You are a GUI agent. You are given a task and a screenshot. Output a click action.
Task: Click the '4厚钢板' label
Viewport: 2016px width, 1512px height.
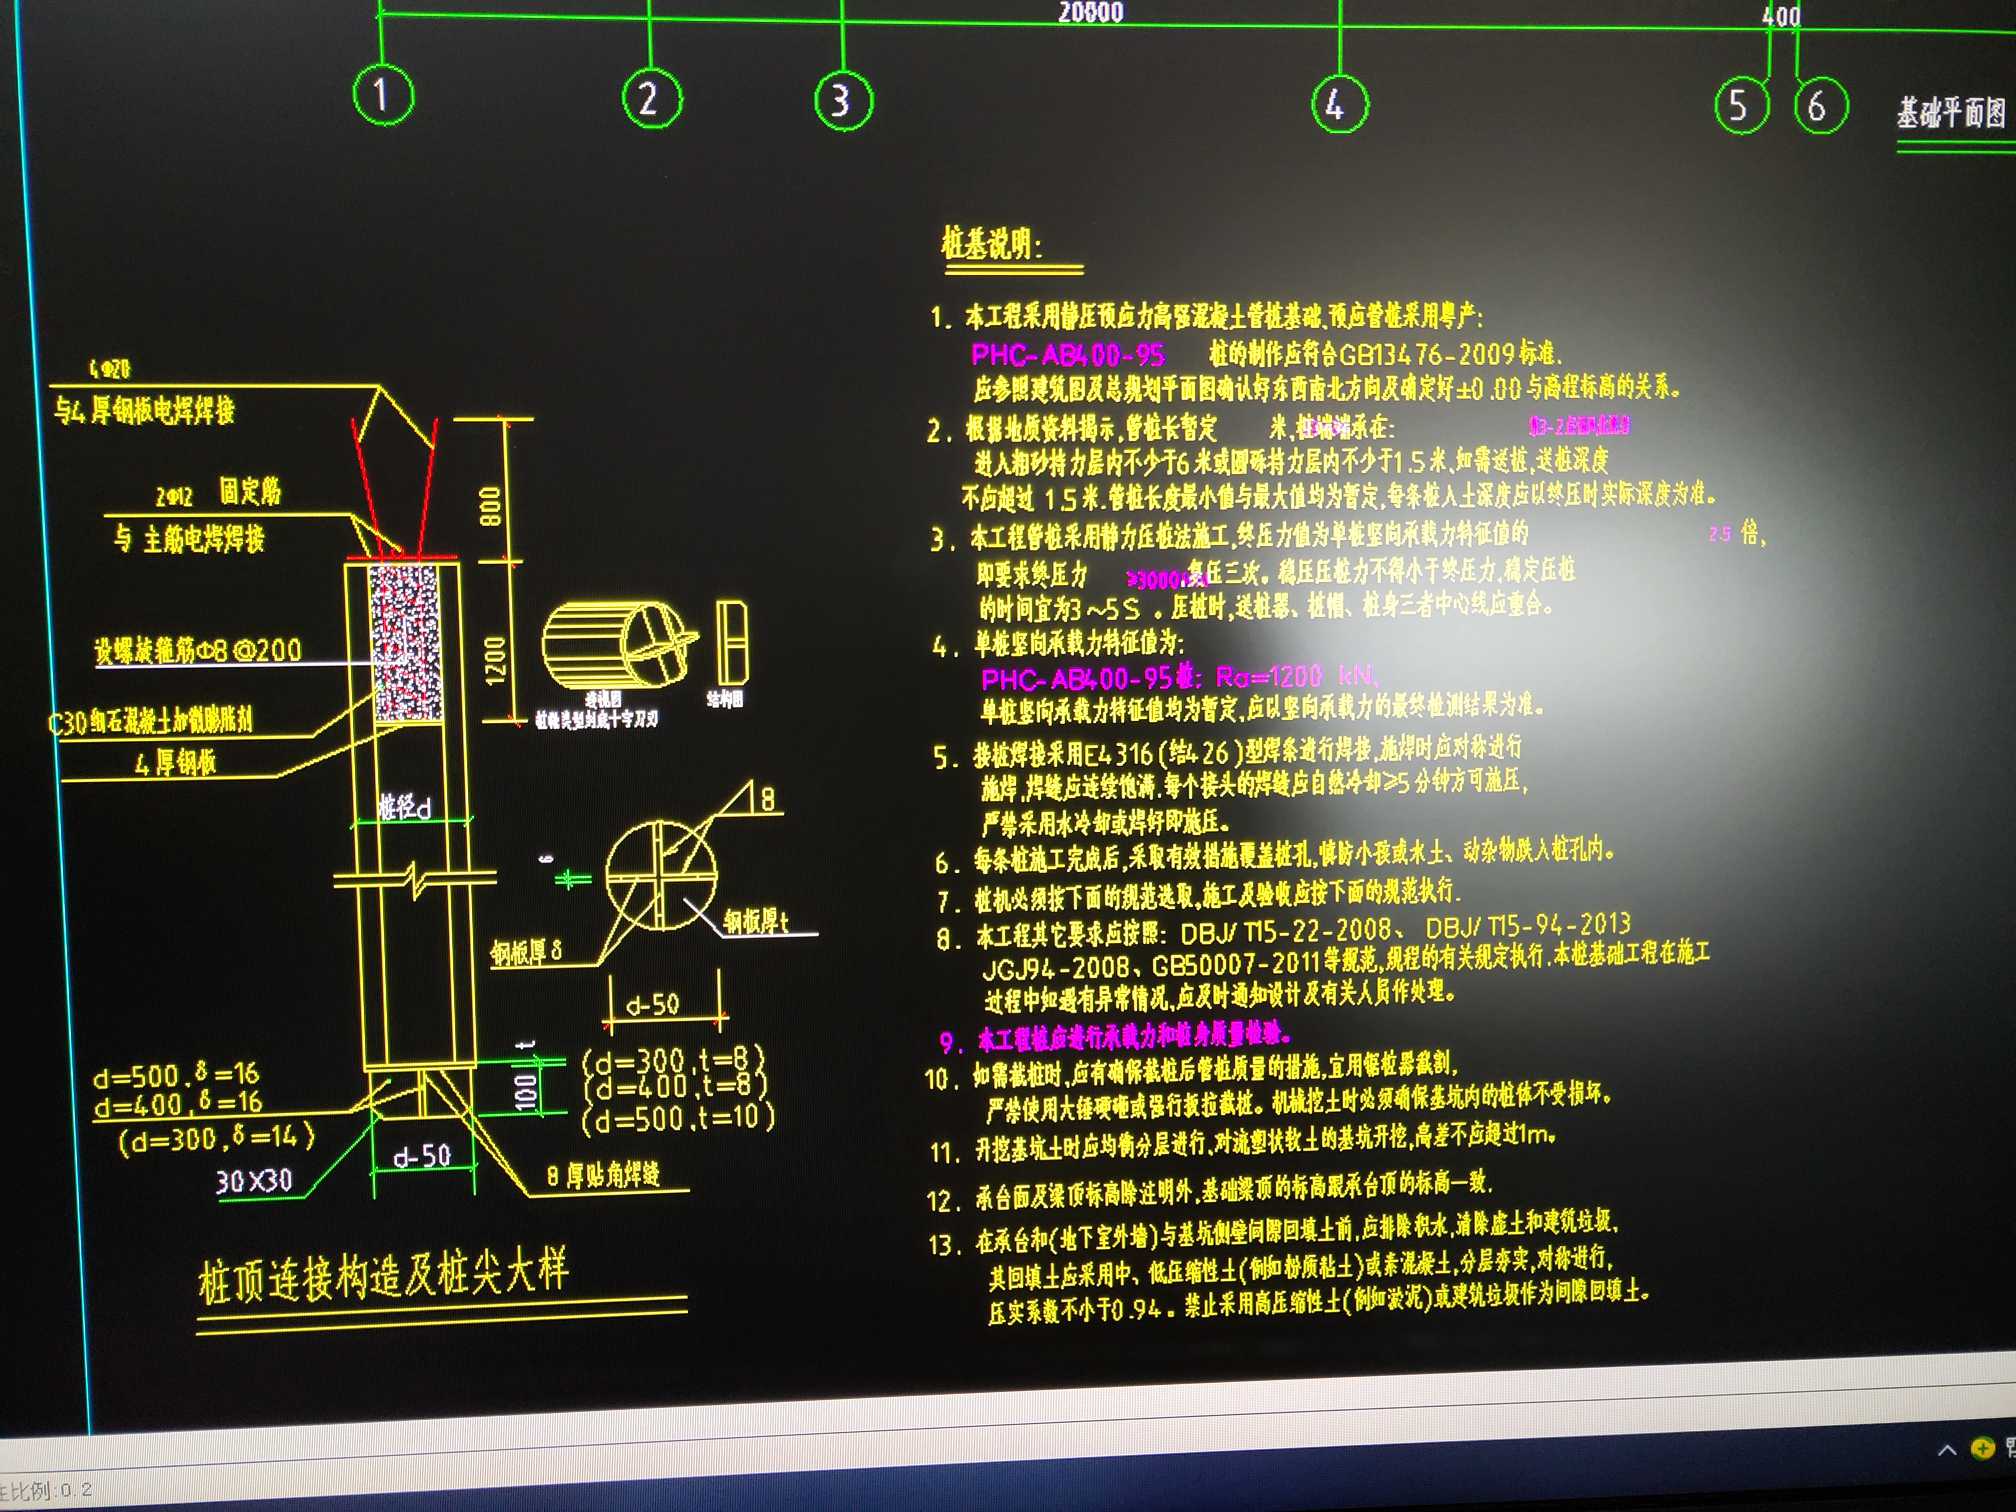pyautogui.click(x=175, y=763)
